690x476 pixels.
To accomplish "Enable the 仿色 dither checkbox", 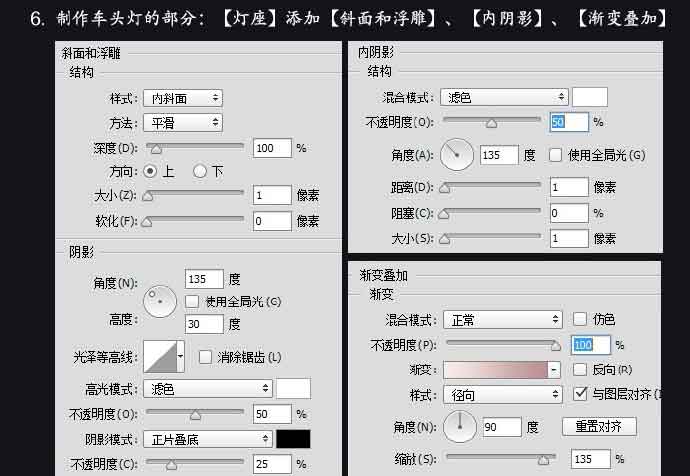I will point(580,319).
